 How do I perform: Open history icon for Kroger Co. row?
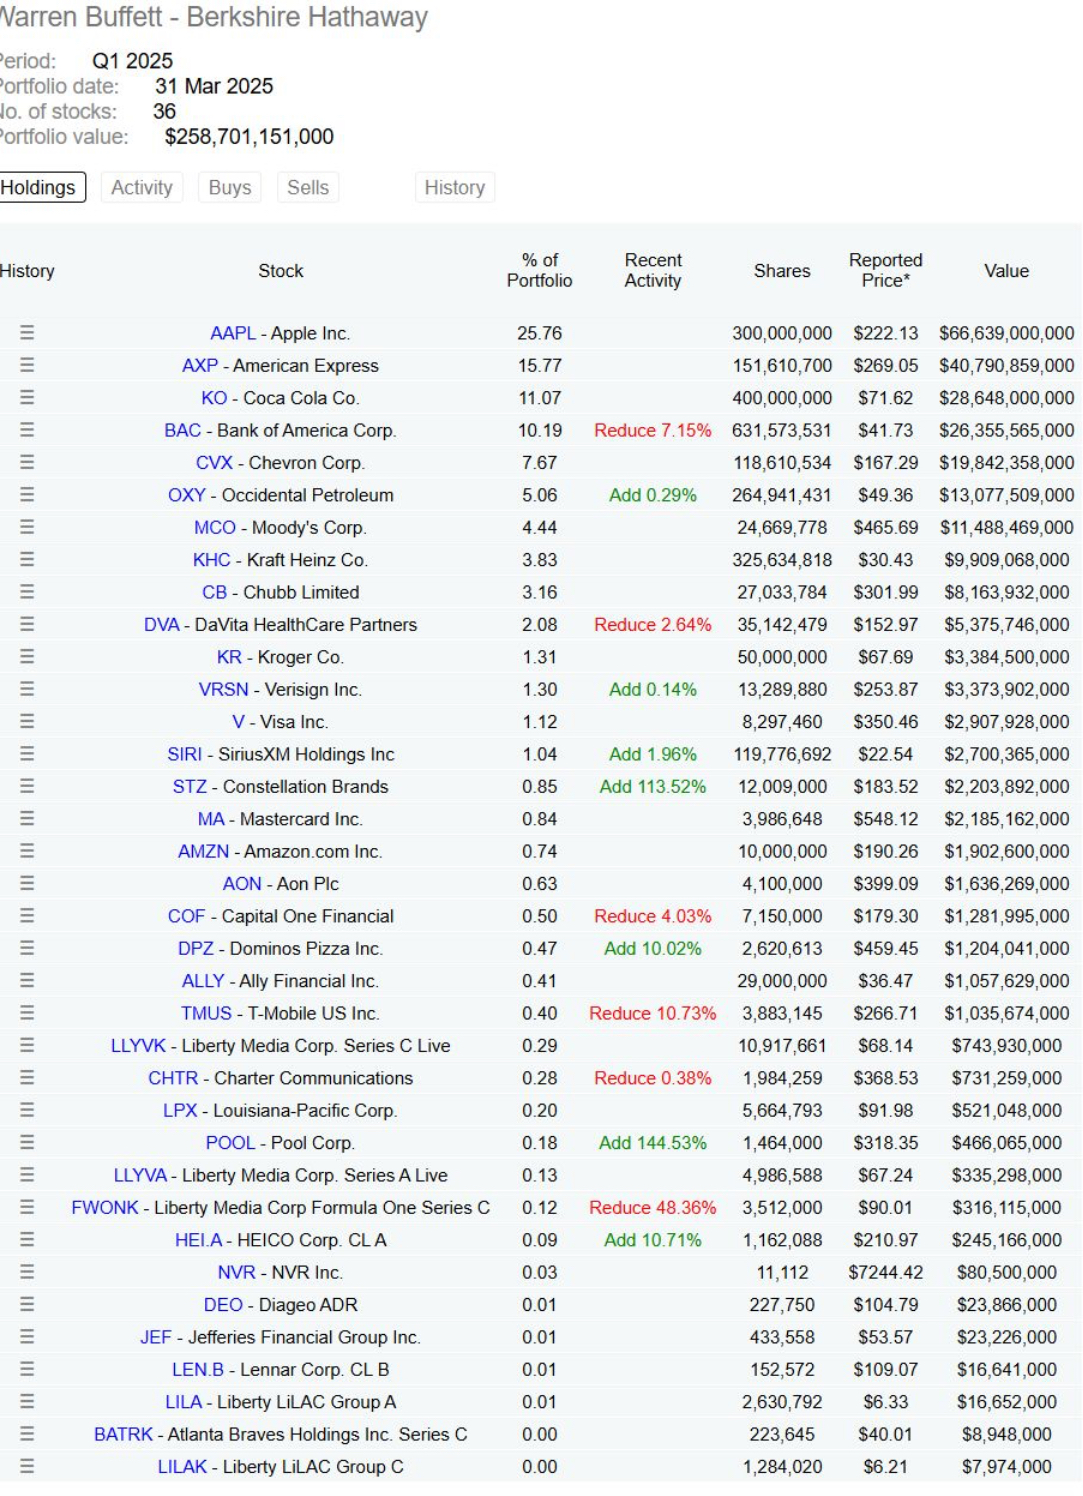click(x=27, y=657)
